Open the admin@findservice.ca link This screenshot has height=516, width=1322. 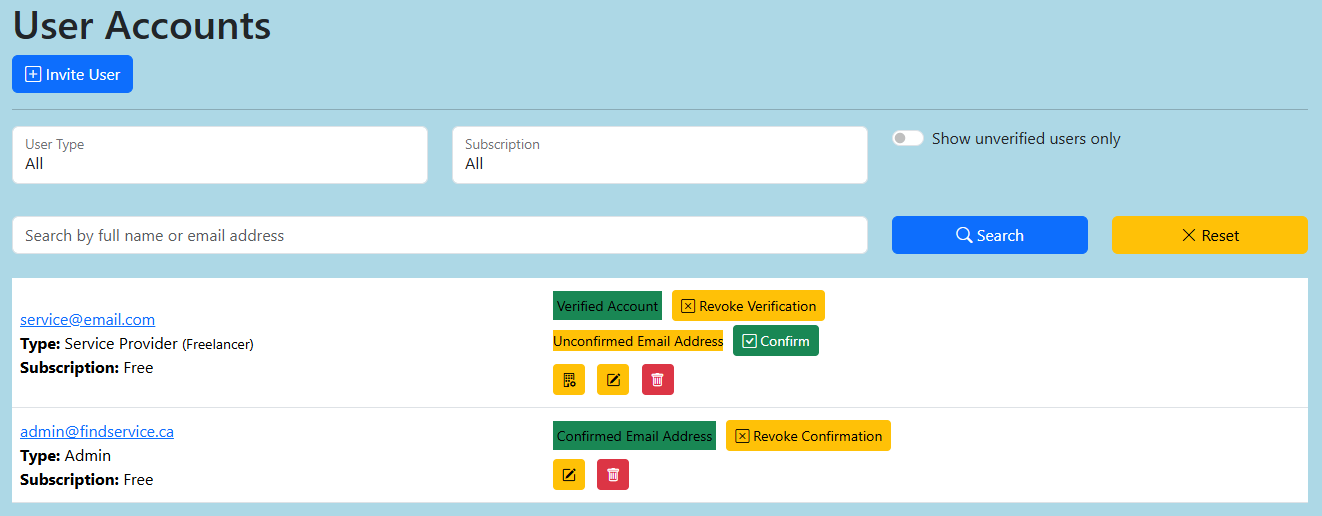97,432
